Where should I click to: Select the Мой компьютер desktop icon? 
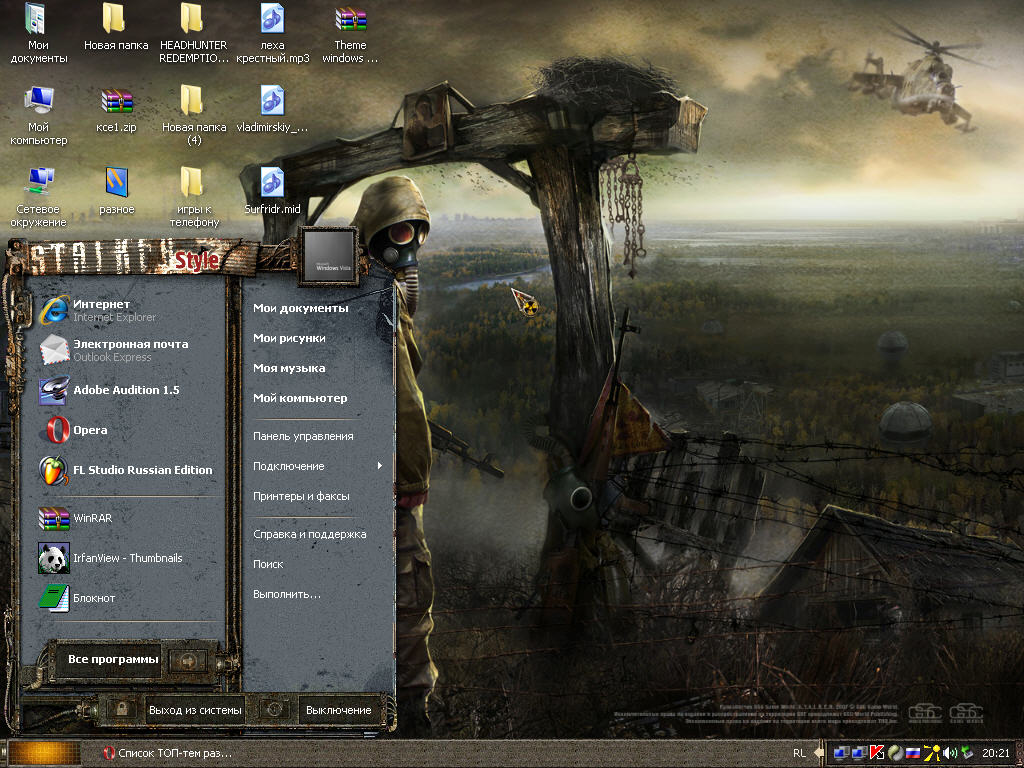point(39,116)
